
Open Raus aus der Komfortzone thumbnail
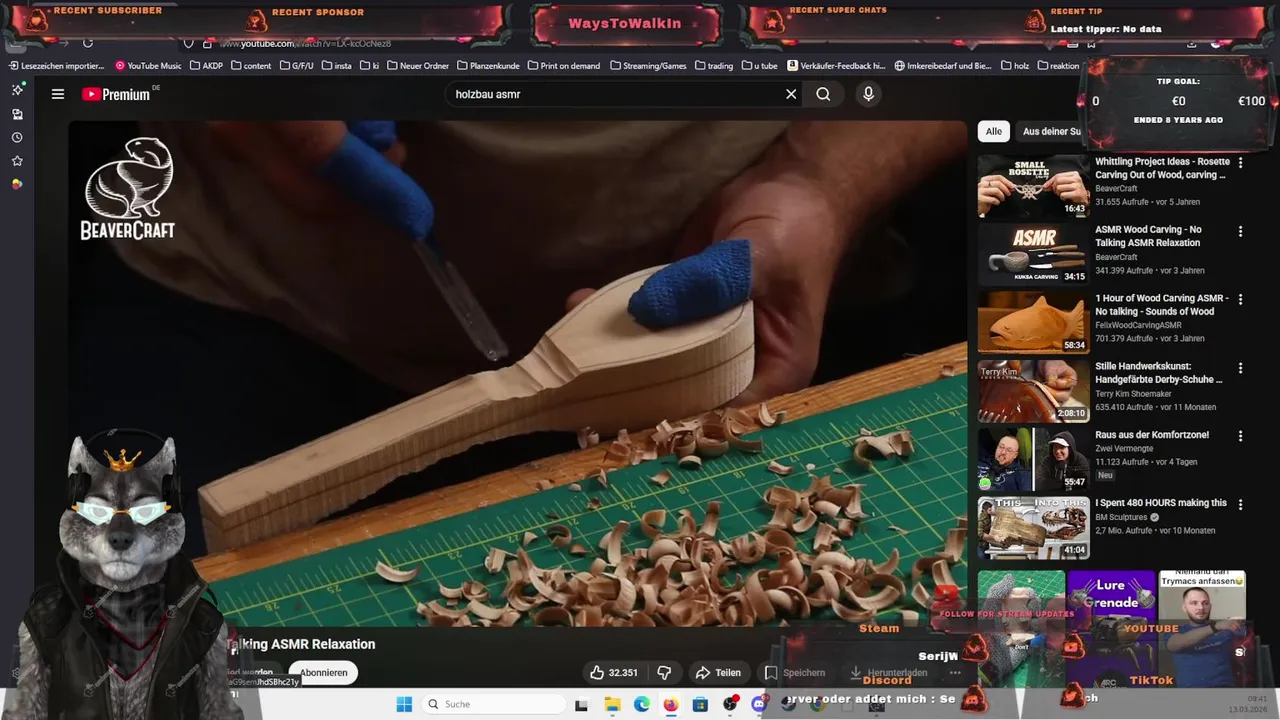tap(1033, 459)
